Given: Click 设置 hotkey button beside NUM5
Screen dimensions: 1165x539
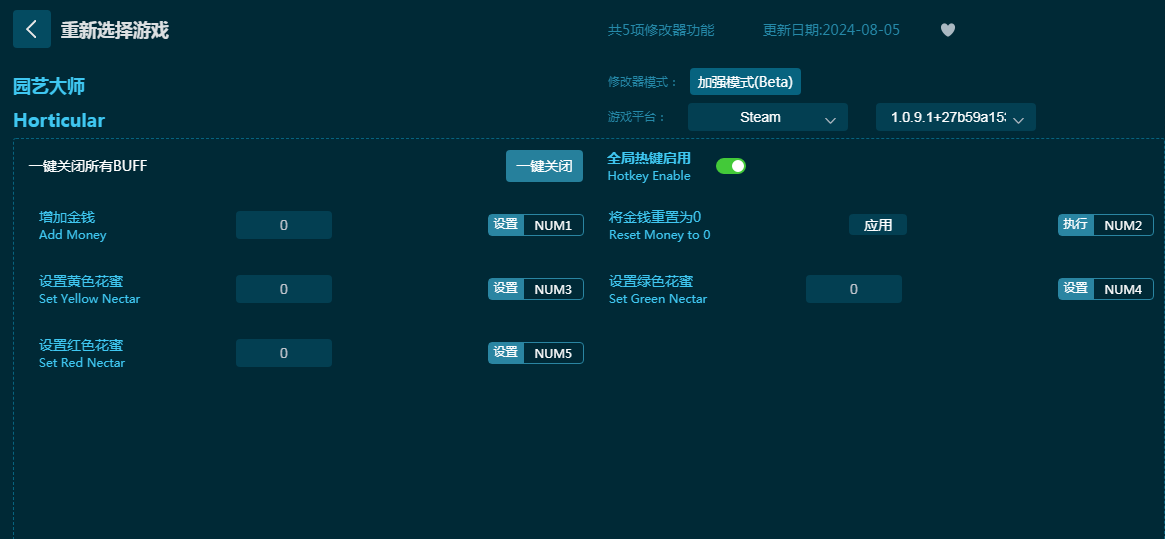Looking at the screenshot, I should [506, 353].
